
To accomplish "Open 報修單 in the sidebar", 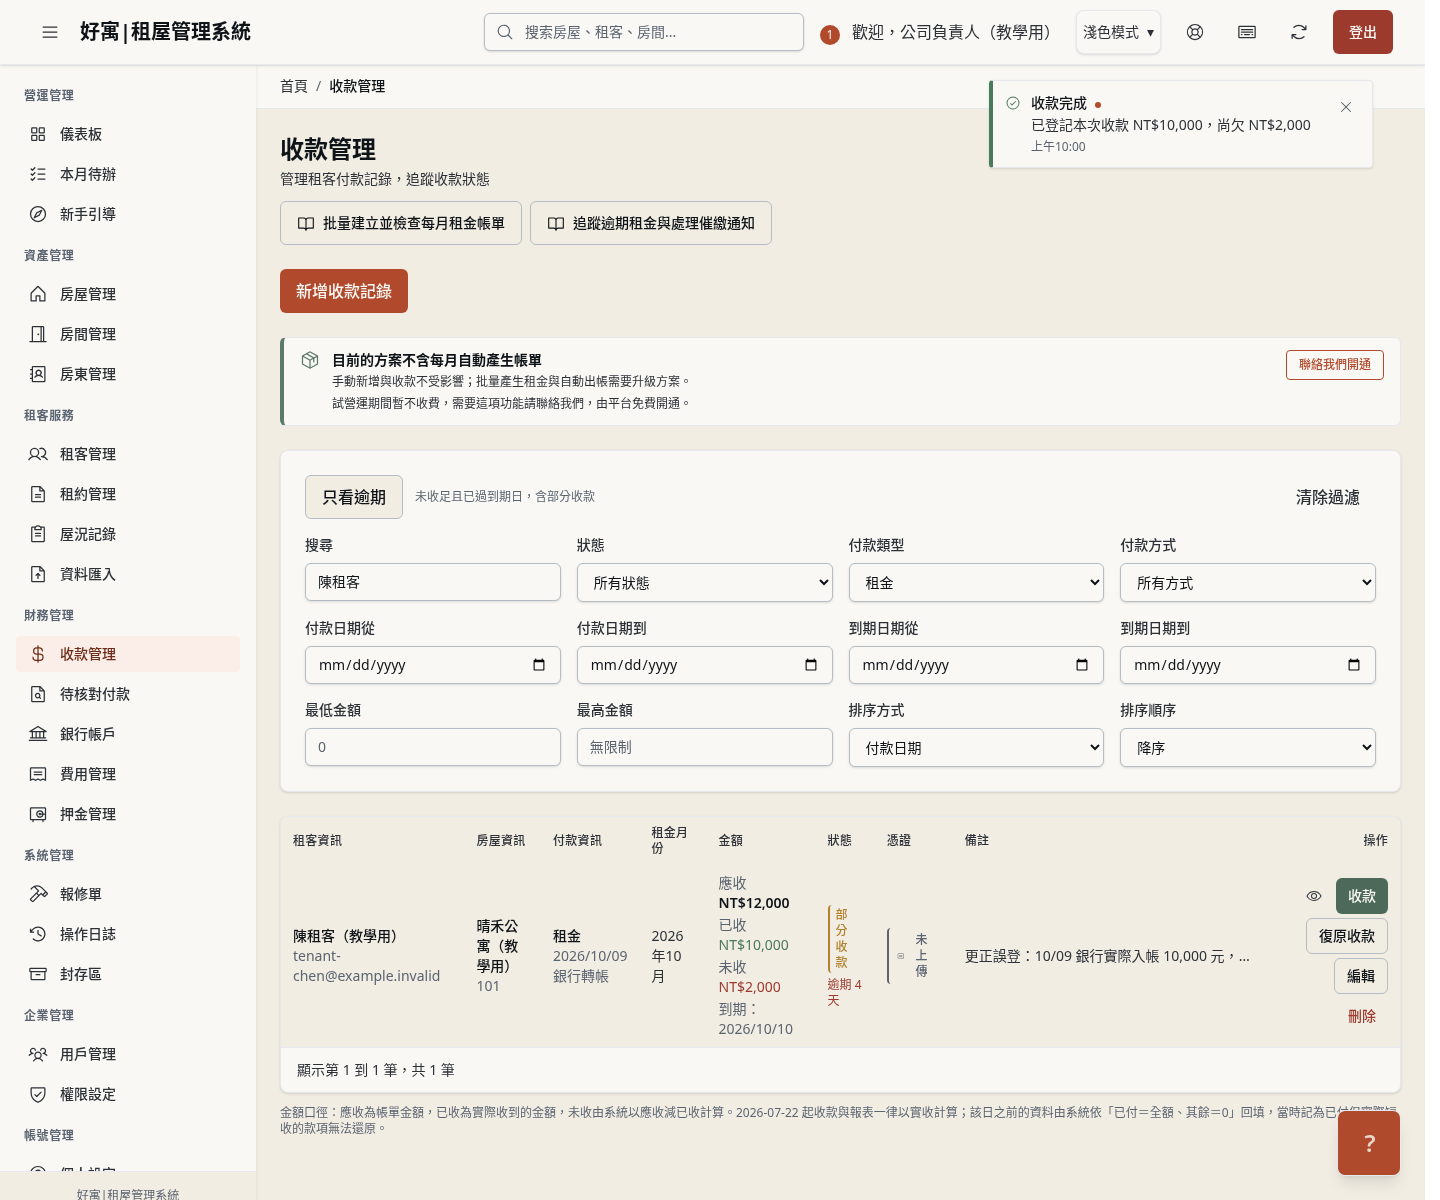I will [128, 894].
